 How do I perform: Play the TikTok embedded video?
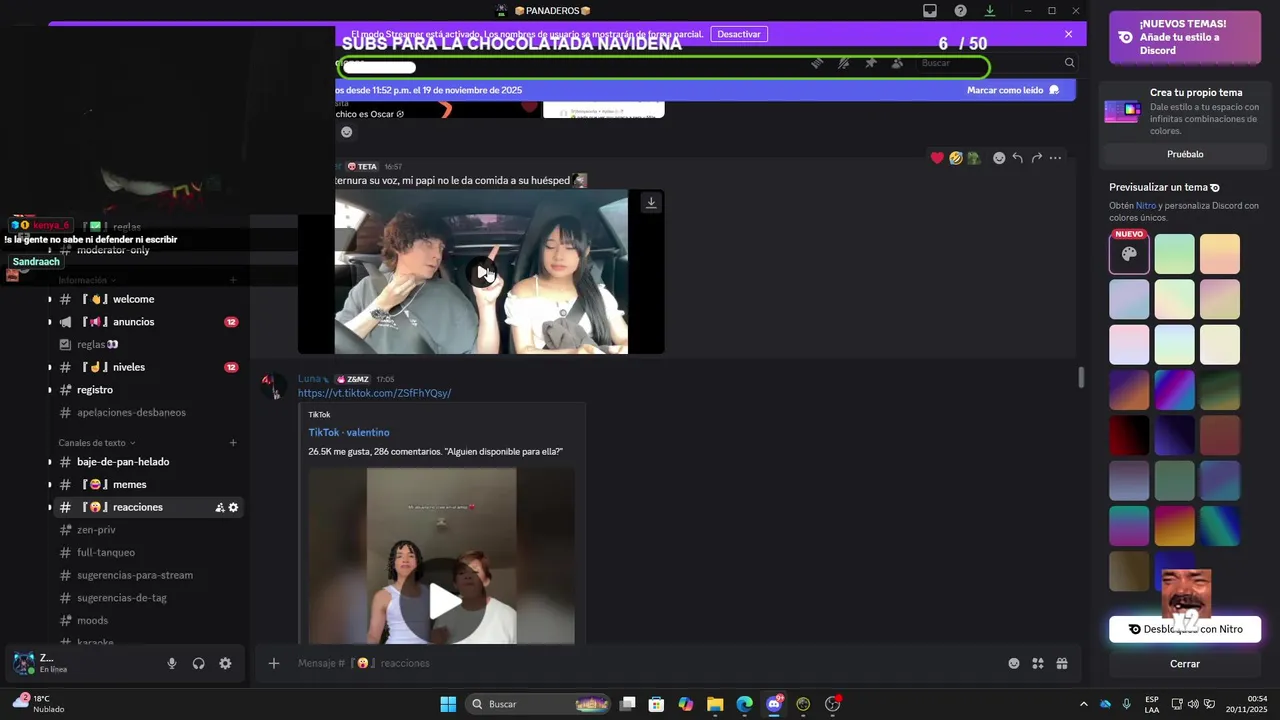coord(445,601)
